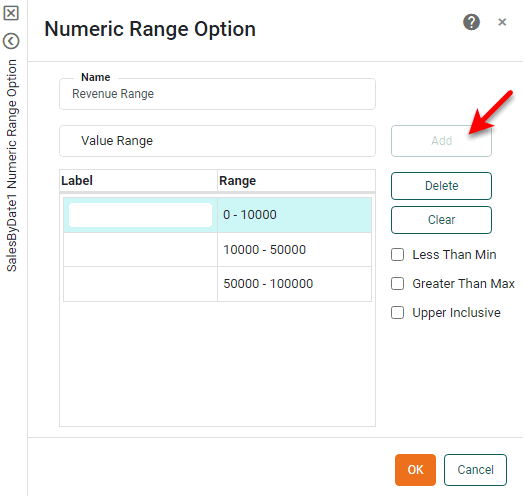The height and width of the screenshot is (496, 526).
Task: Click the Range column header
Action: [296, 181]
